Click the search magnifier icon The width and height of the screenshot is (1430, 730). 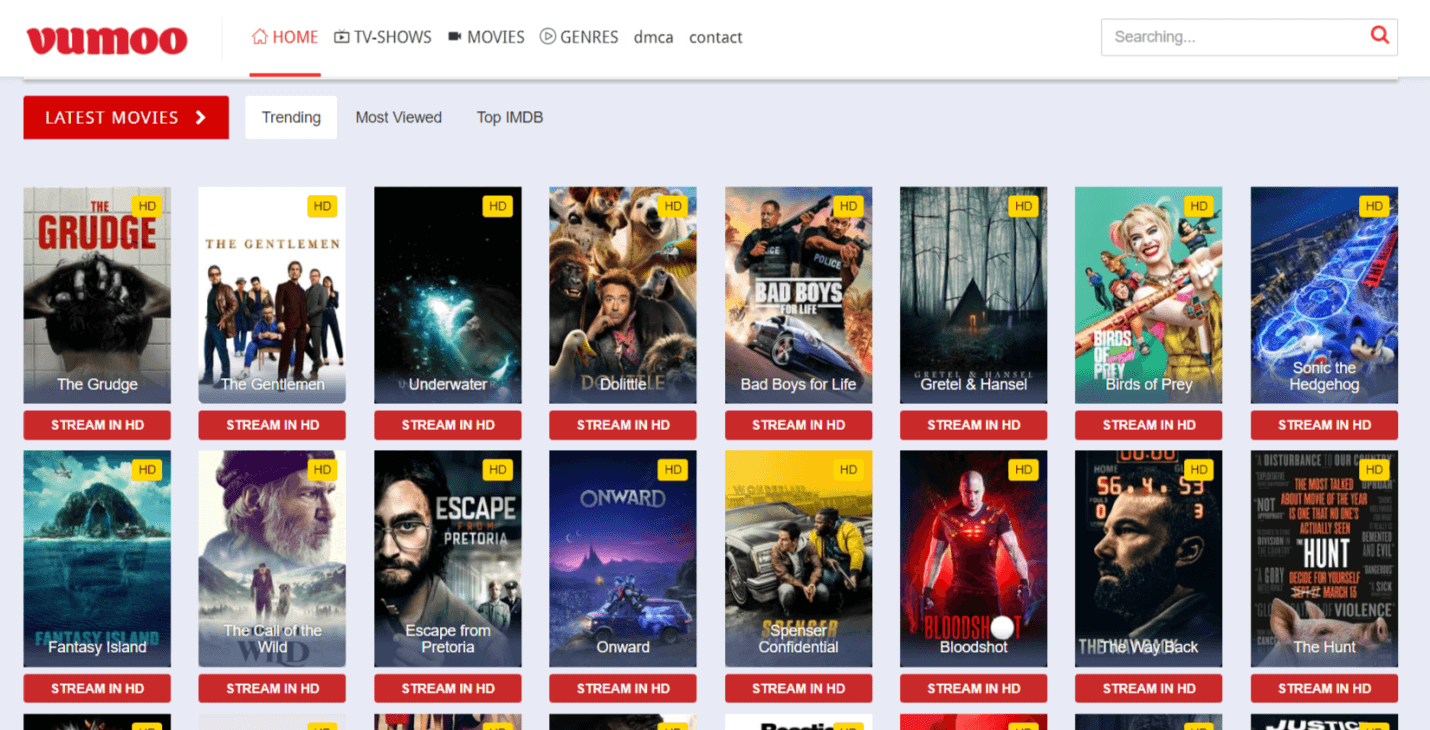click(x=1380, y=36)
